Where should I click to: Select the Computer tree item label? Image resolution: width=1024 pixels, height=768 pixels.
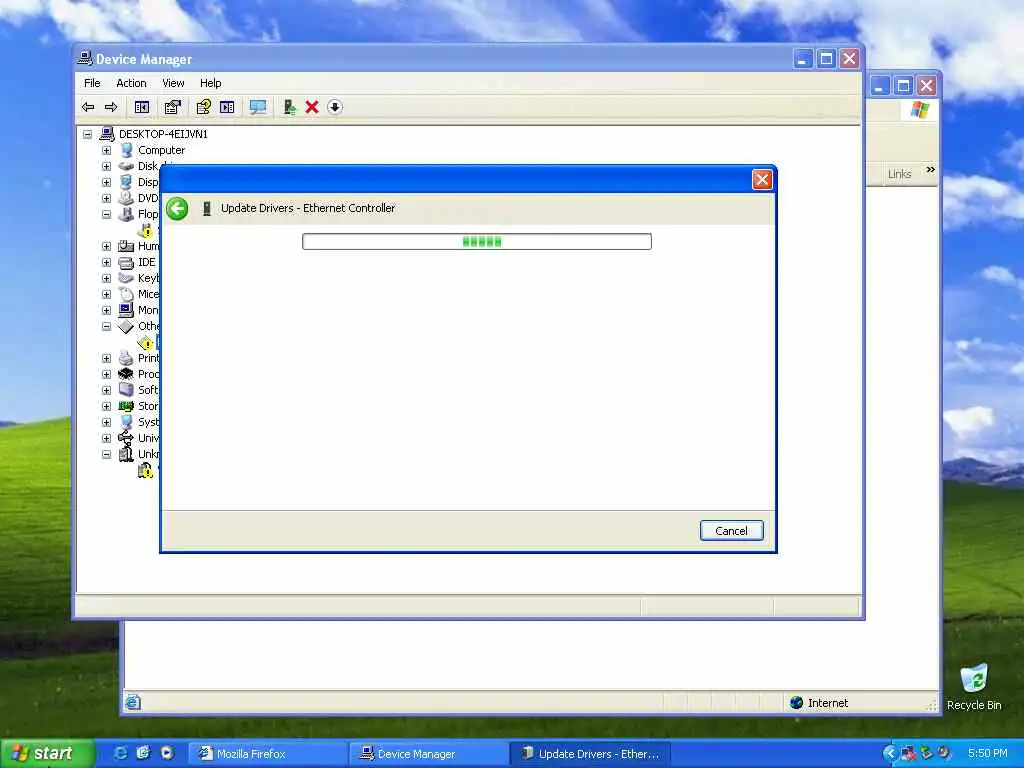pos(161,150)
